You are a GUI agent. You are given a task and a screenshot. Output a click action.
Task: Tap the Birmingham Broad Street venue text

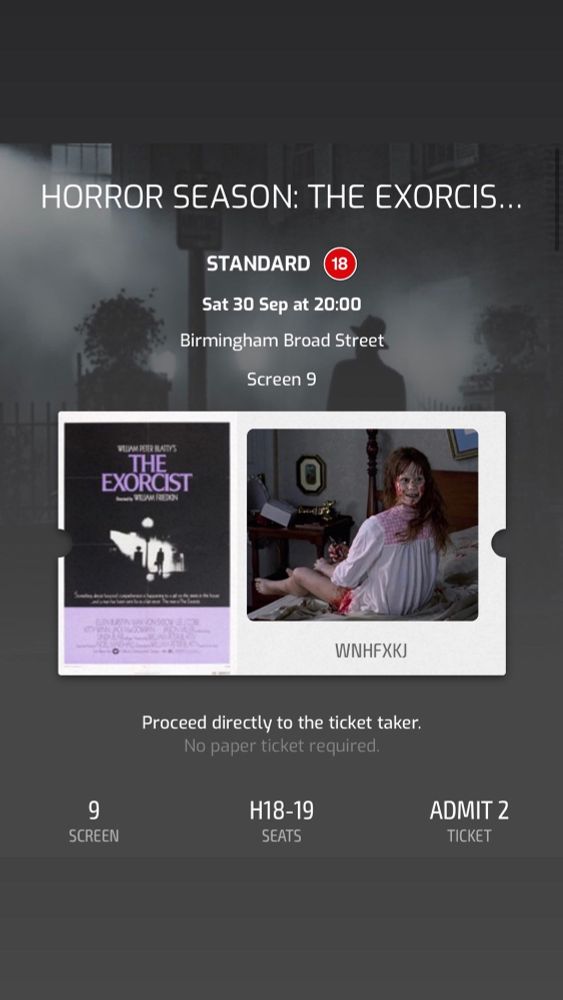pos(282,341)
